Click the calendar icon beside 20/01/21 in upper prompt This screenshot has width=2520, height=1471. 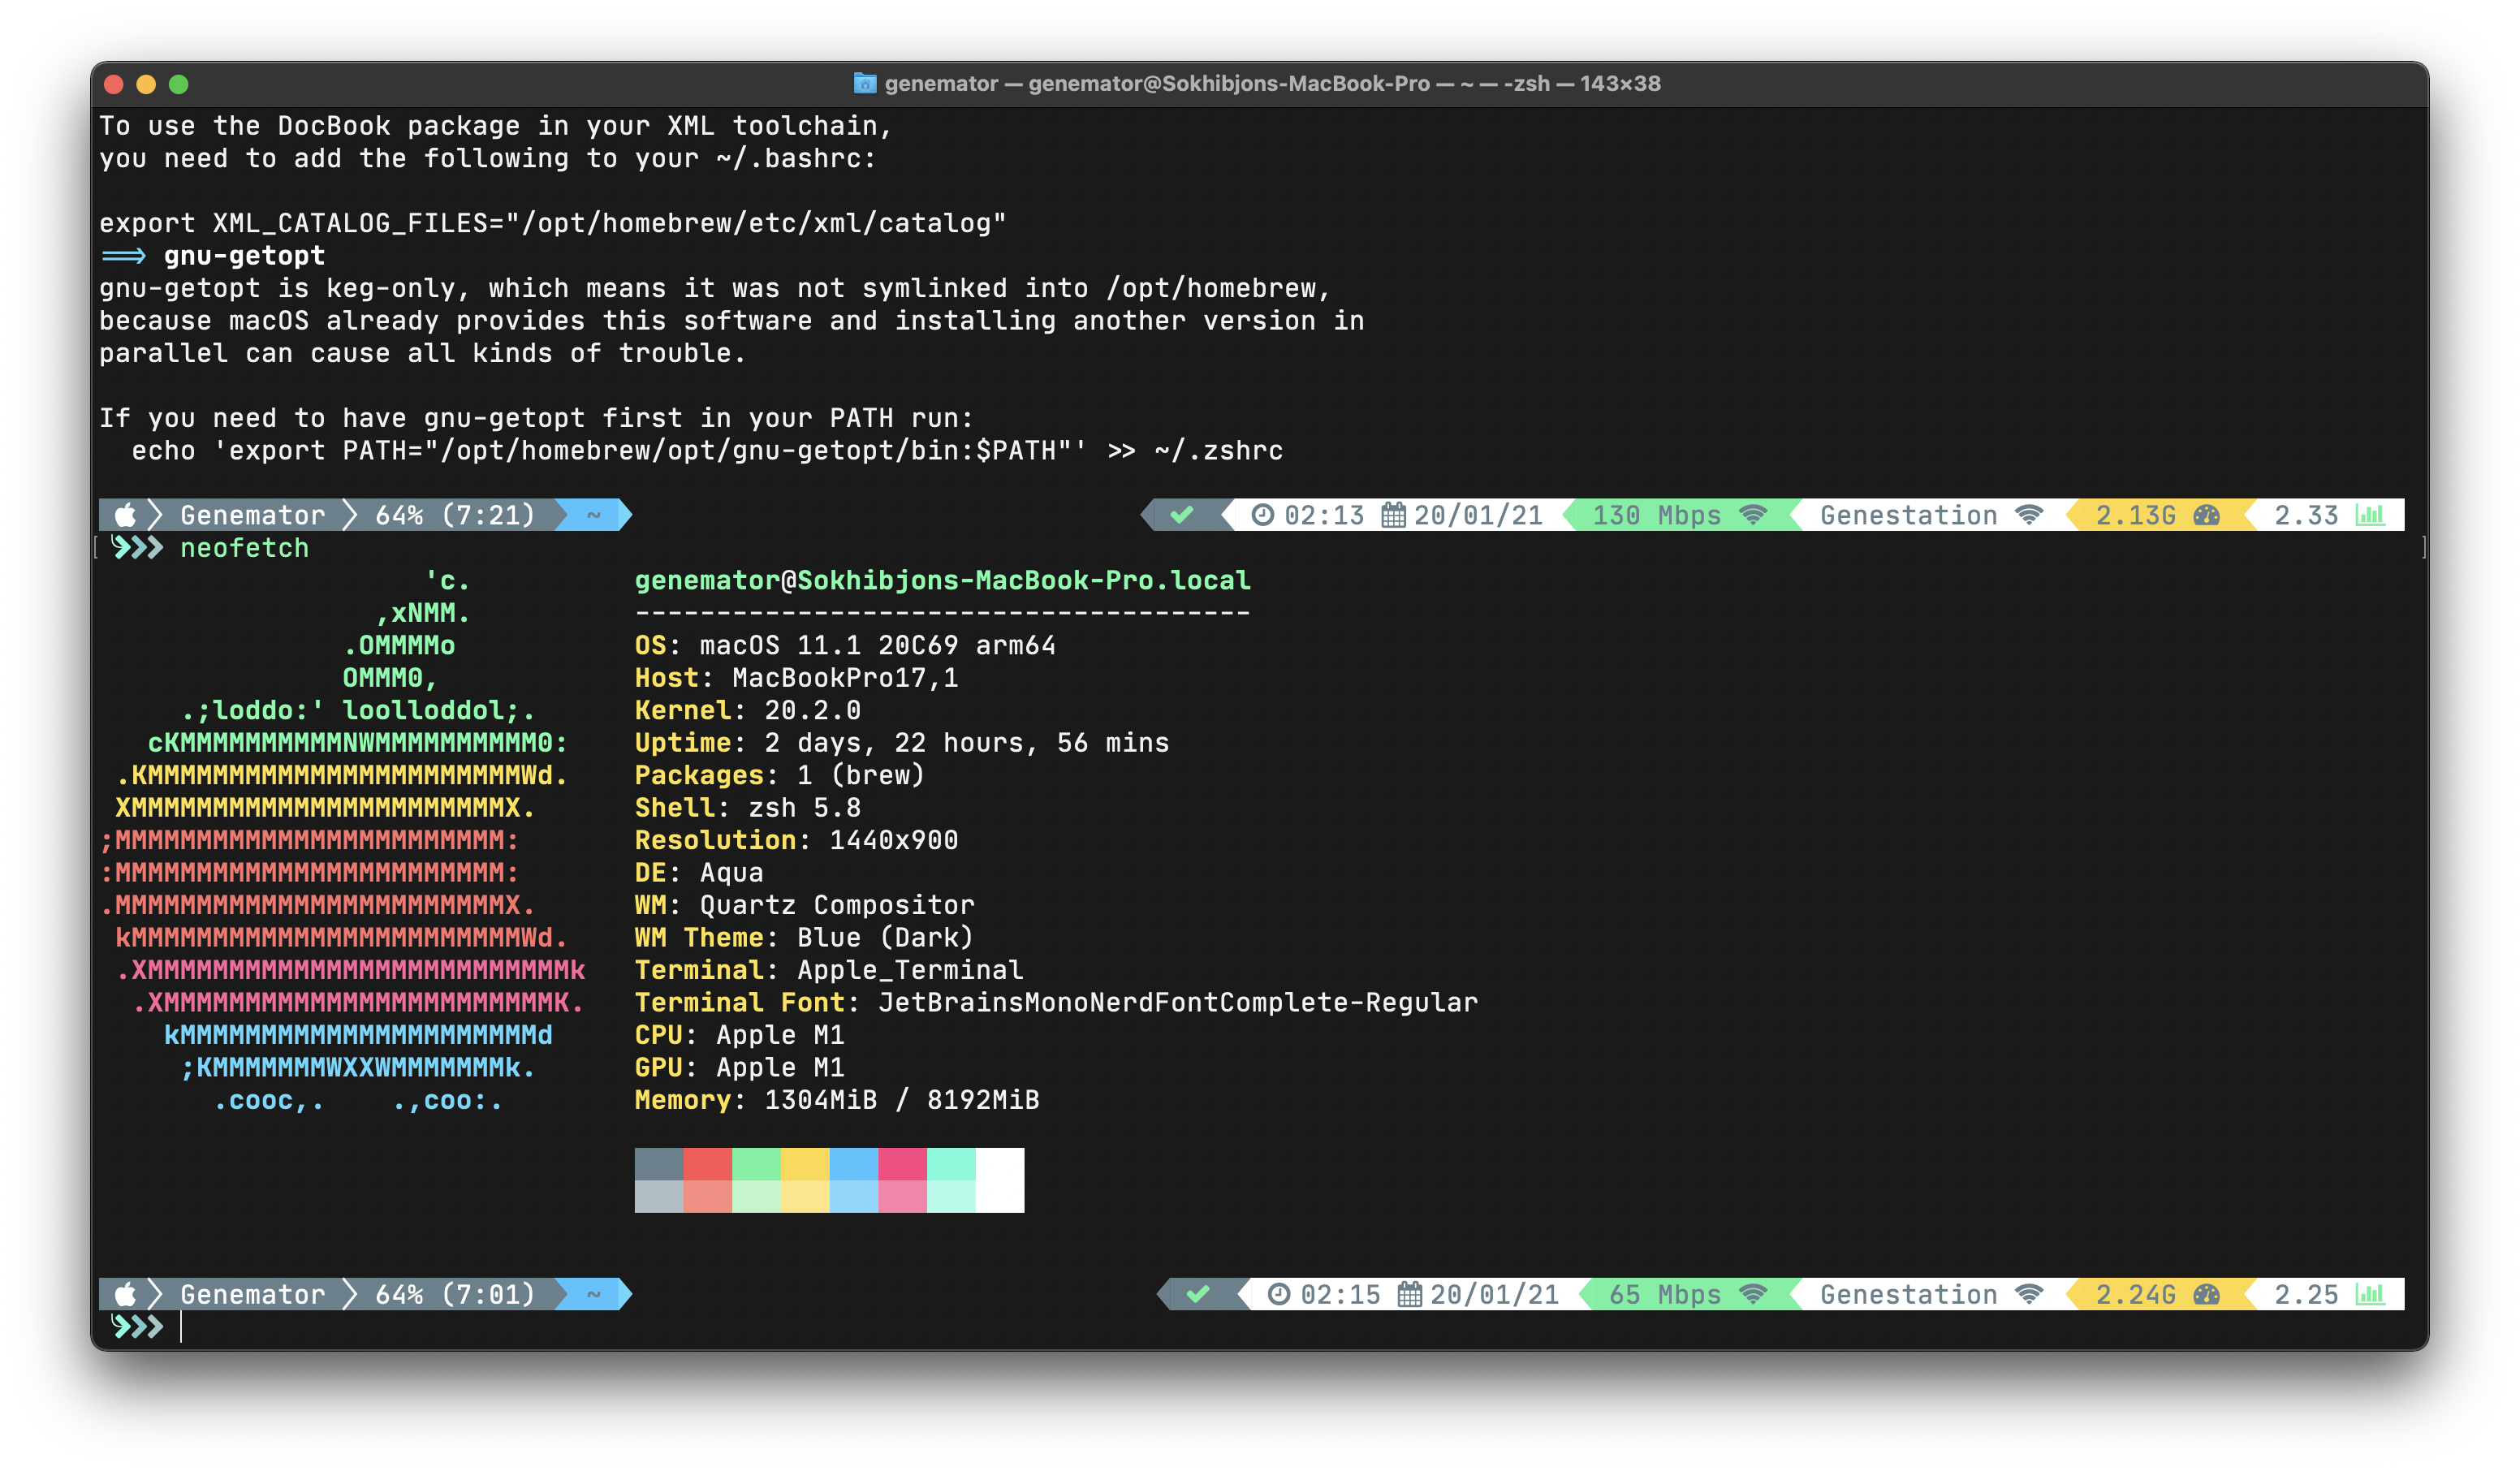pyautogui.click(x=1393, y=515)
